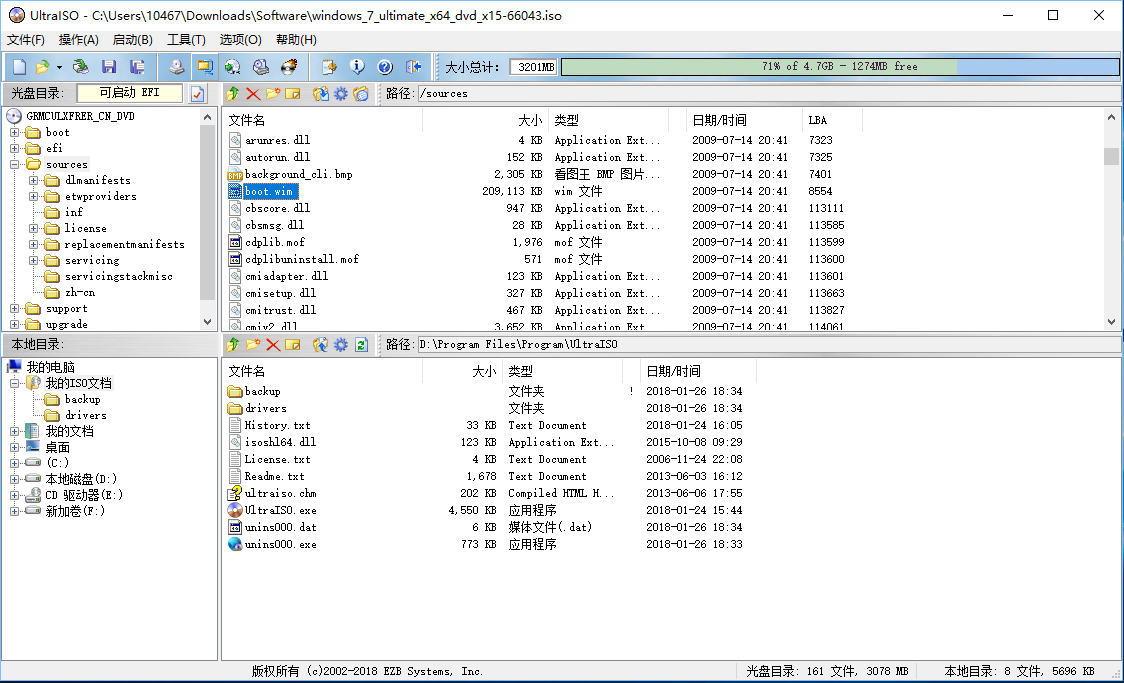1124x683 pixels.
Task: Click gear icon in image pane toolbar
Action: click(x=340, y=94)
